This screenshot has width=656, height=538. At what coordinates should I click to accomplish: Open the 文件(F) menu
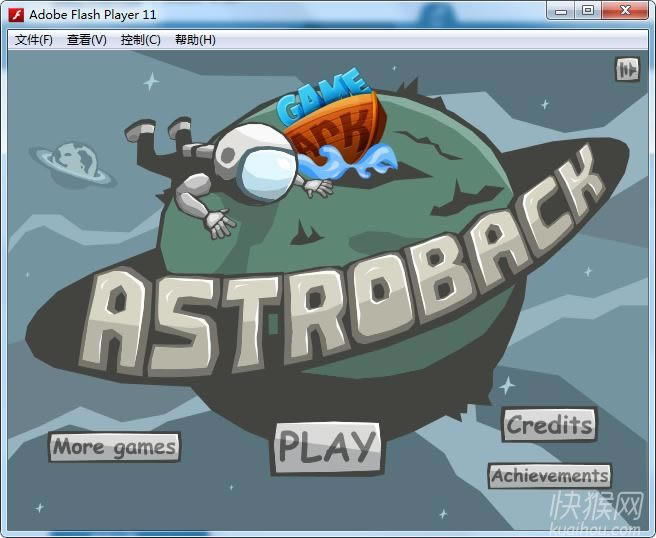click(34, 40)
